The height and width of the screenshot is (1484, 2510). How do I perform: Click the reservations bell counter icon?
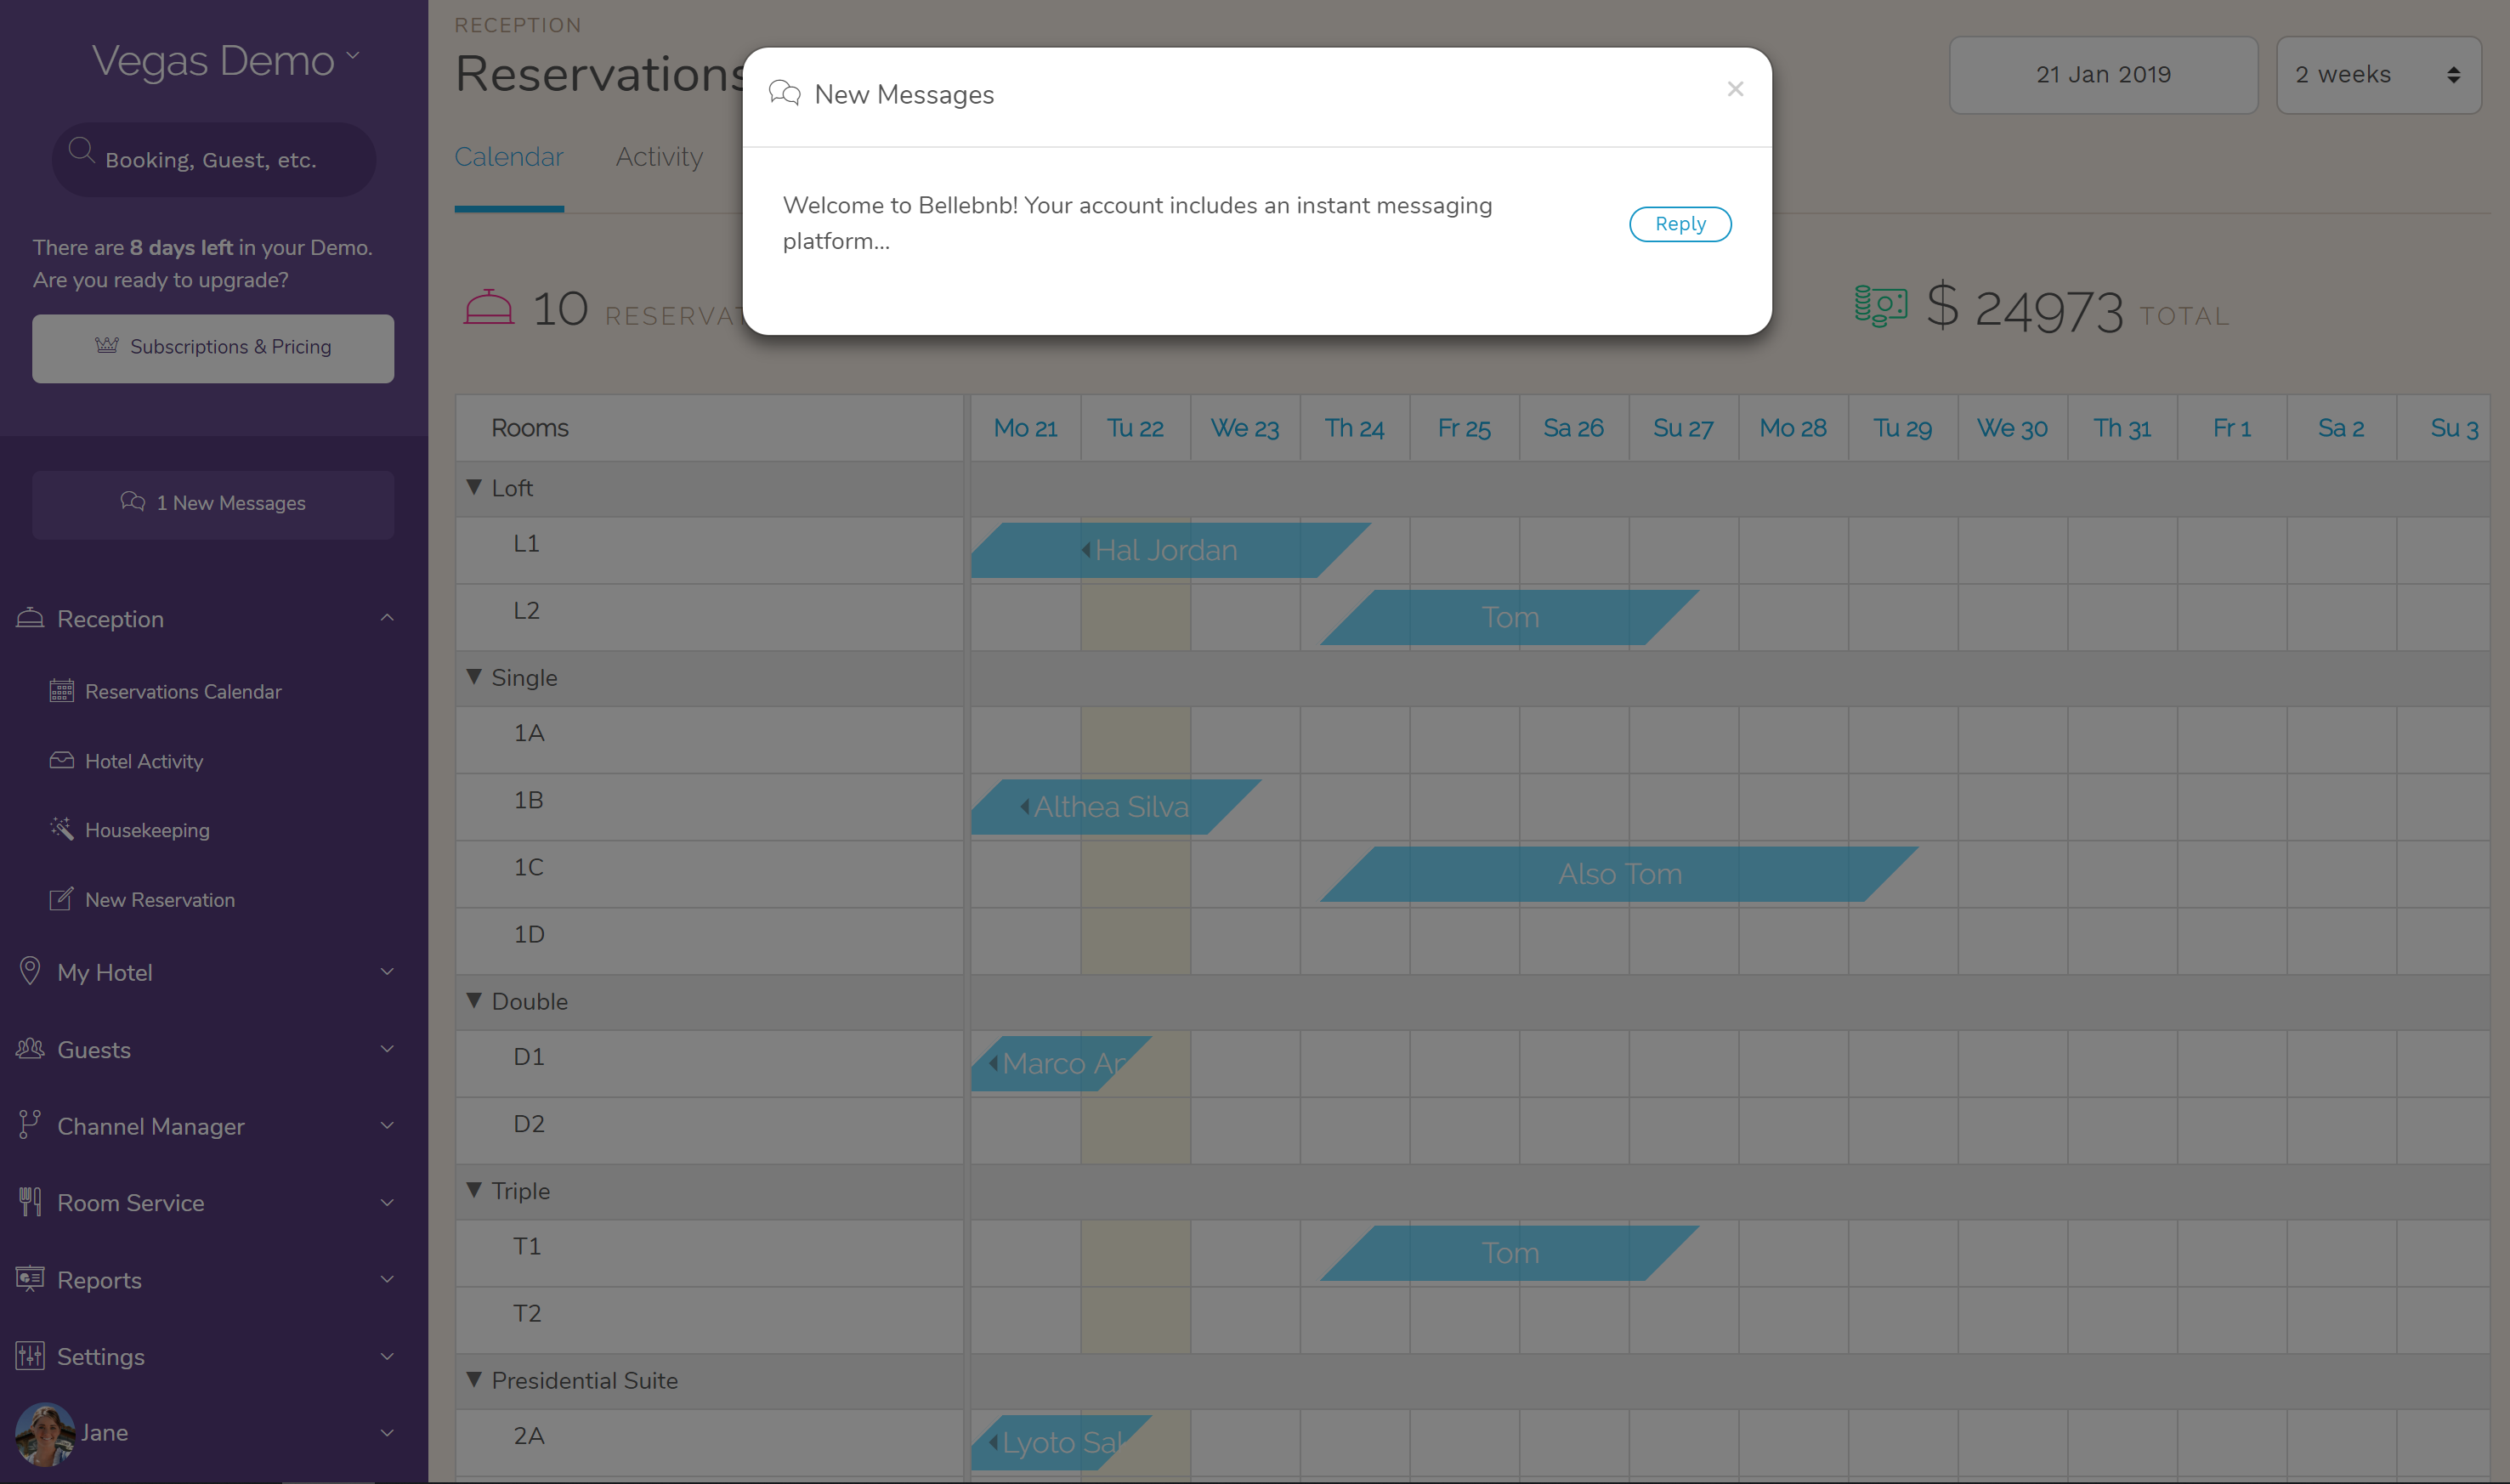click(x=489, y=307)
